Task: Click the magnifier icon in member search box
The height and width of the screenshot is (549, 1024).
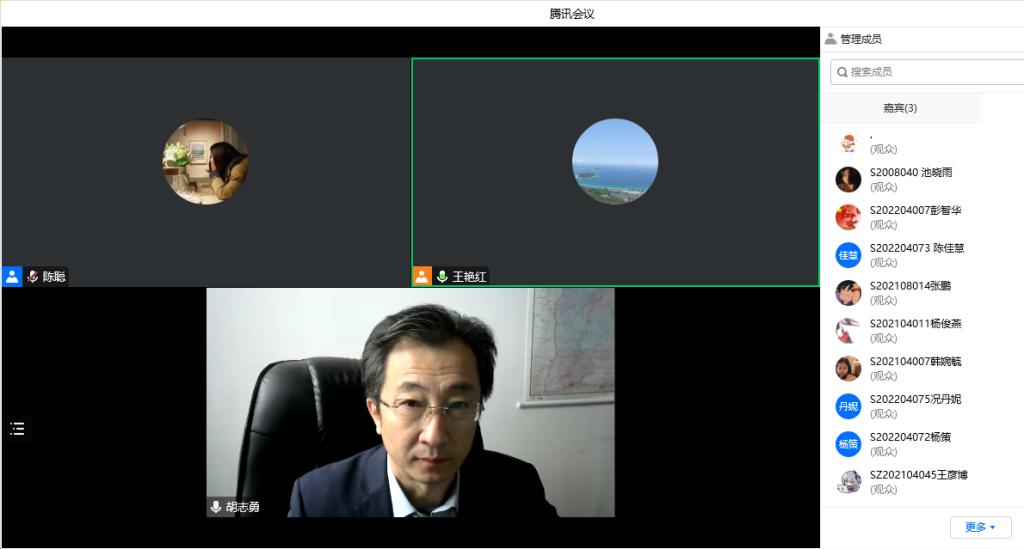Action: (842, 72)
